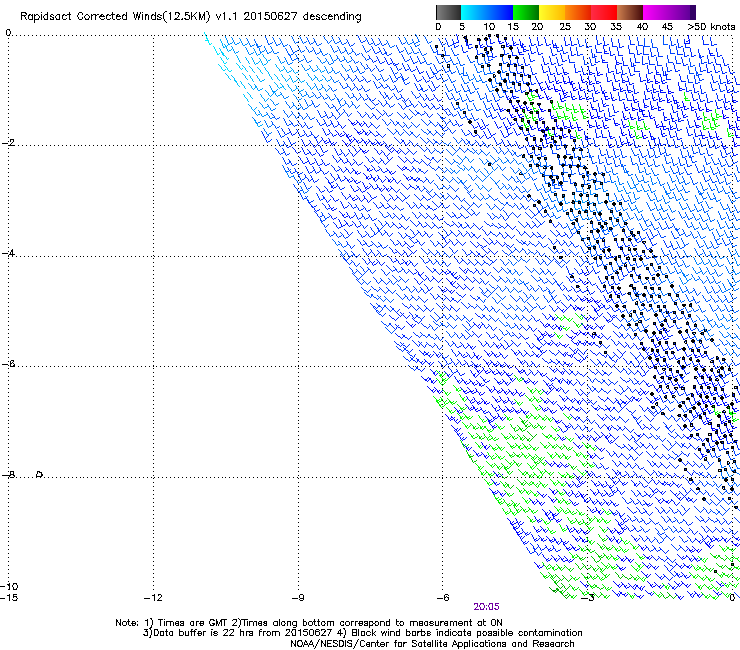Click the cyan-blue 5-15 knots color bar segment
The height and width of the screenshot is (650, 740).
(487, 12)
